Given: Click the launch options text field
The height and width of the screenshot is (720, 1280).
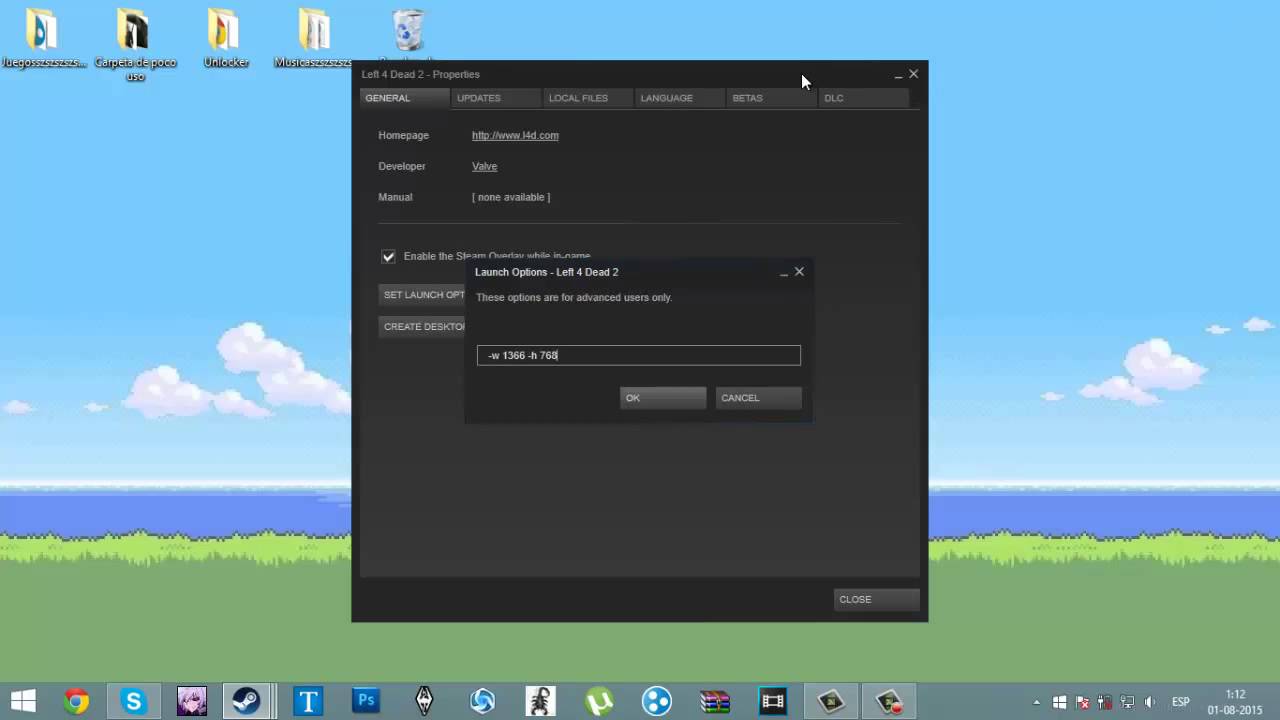Looking at the screenshot, I should [639, 355].
